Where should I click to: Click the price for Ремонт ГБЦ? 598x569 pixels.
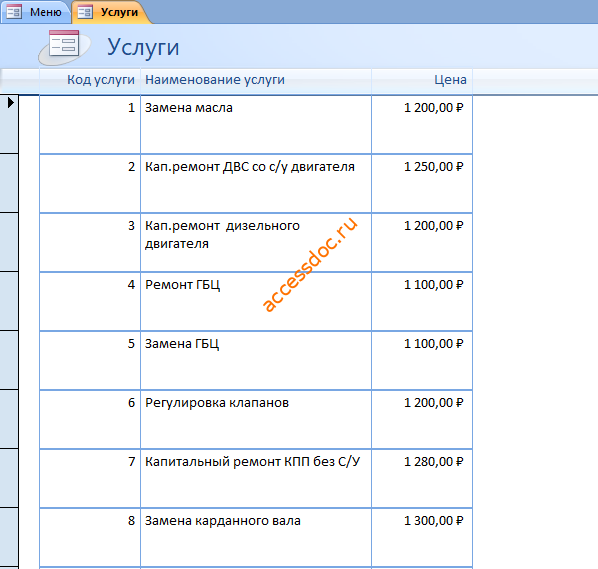422,302
